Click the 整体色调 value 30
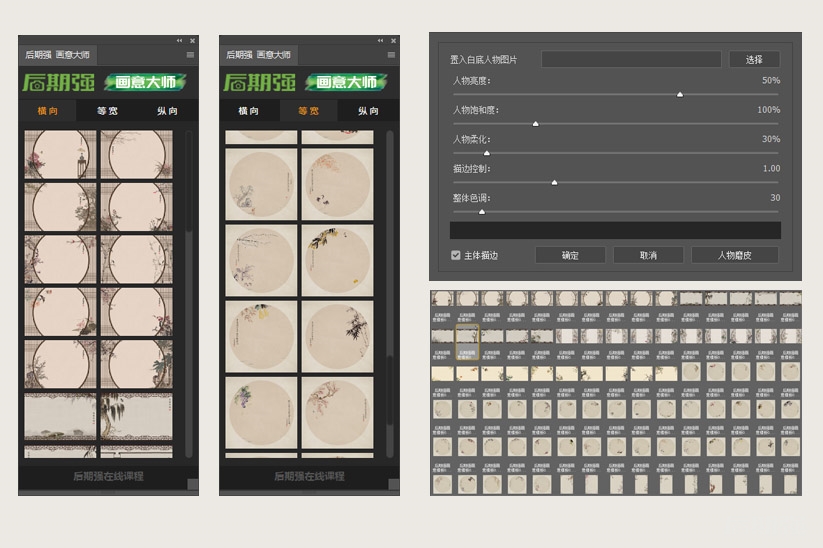823x548 pixels. click(775, 198)
